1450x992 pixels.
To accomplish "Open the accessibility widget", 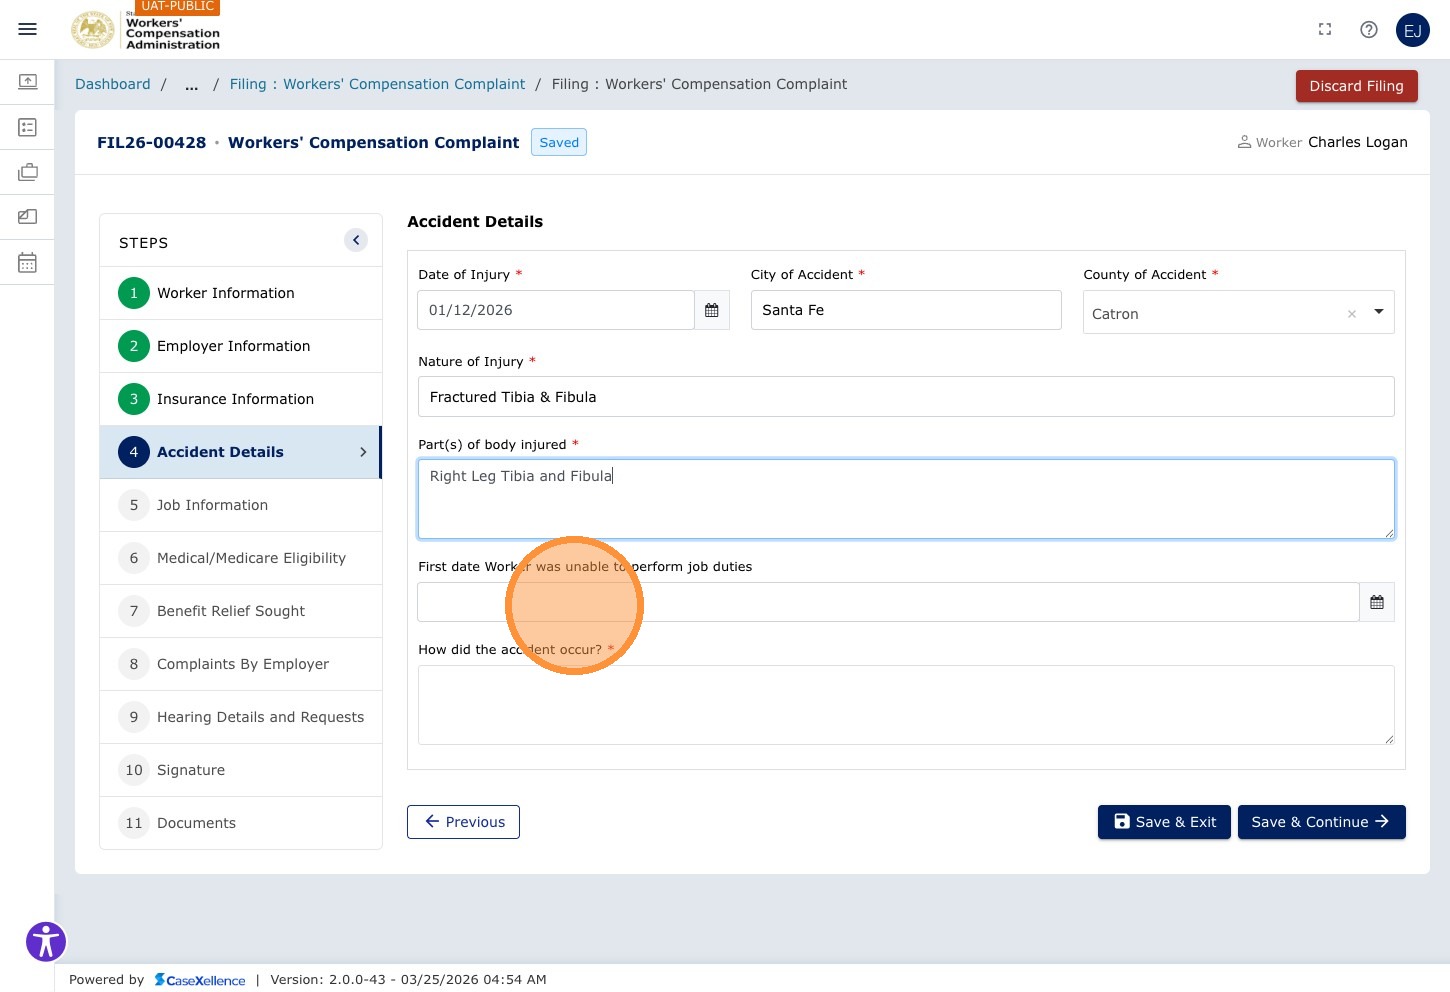I will (46, 941).
